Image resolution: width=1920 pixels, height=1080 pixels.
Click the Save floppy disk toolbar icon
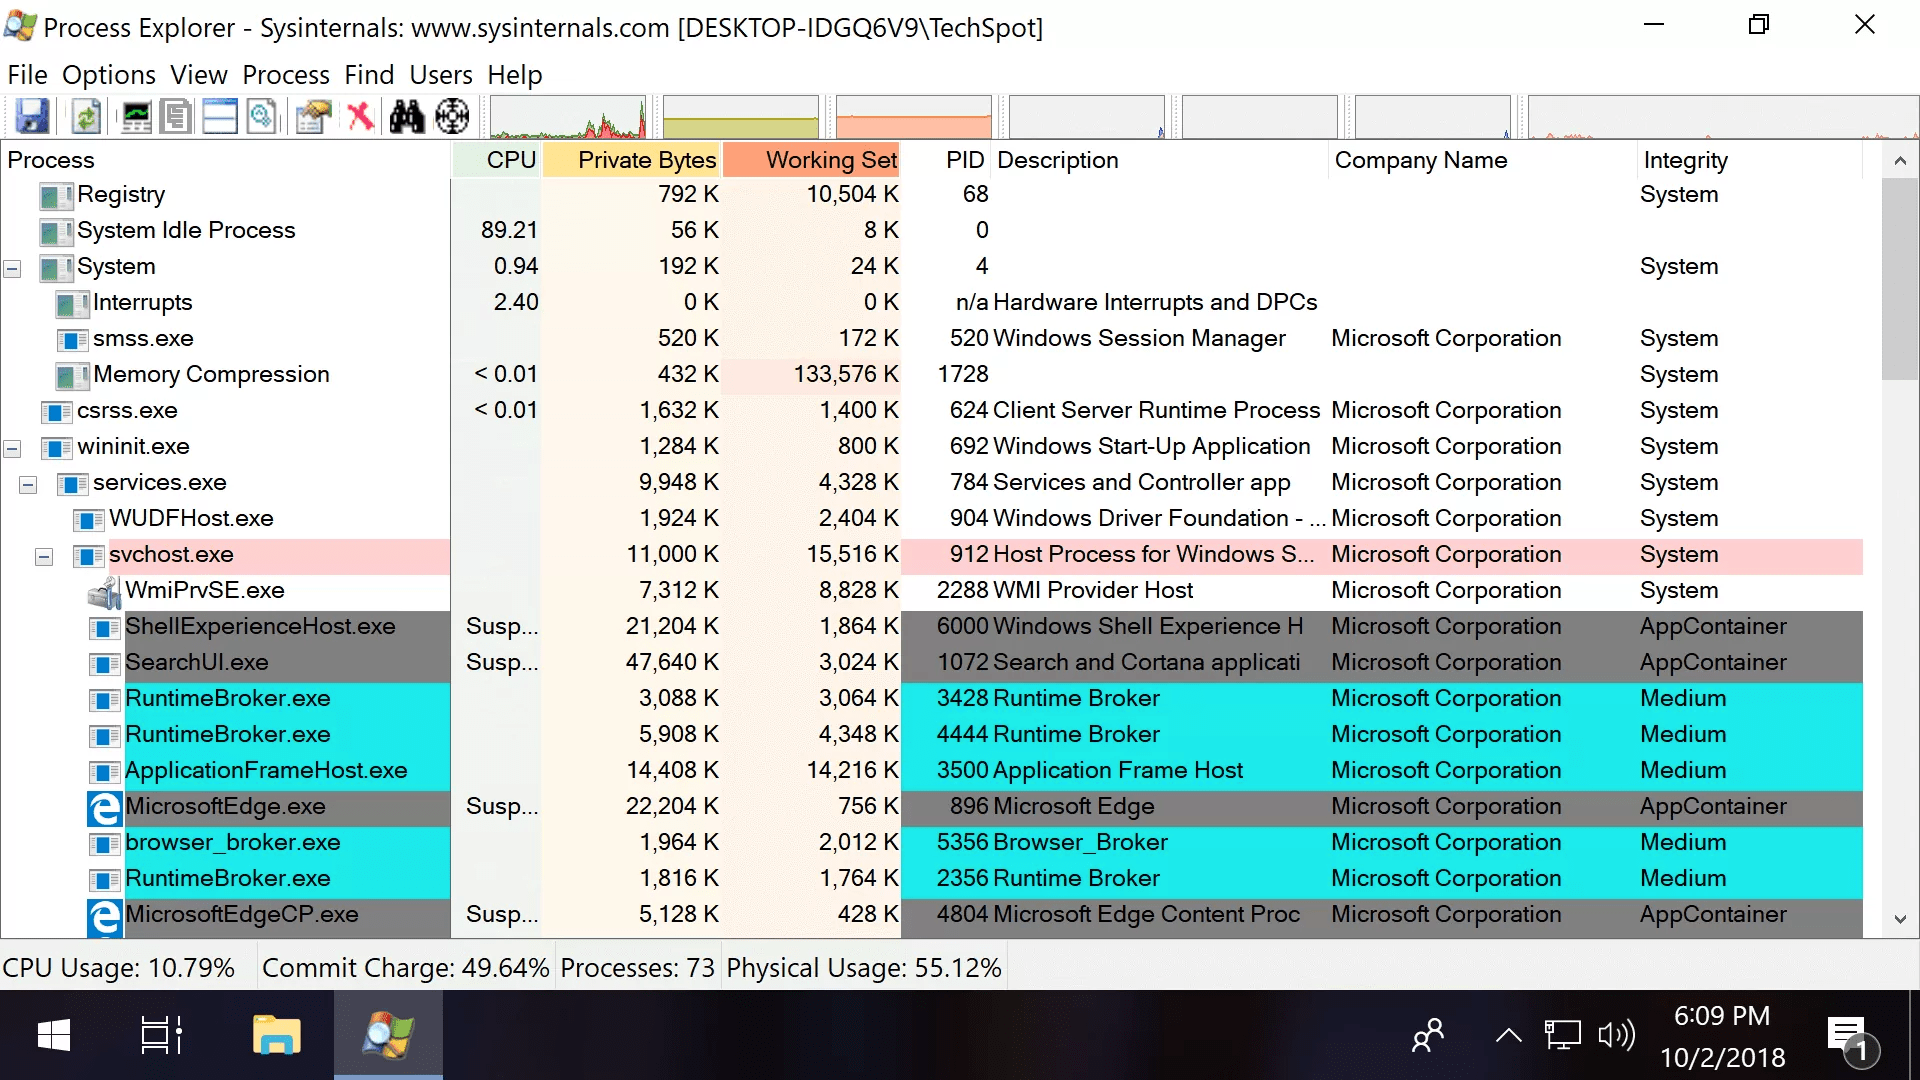click(32, 117)
